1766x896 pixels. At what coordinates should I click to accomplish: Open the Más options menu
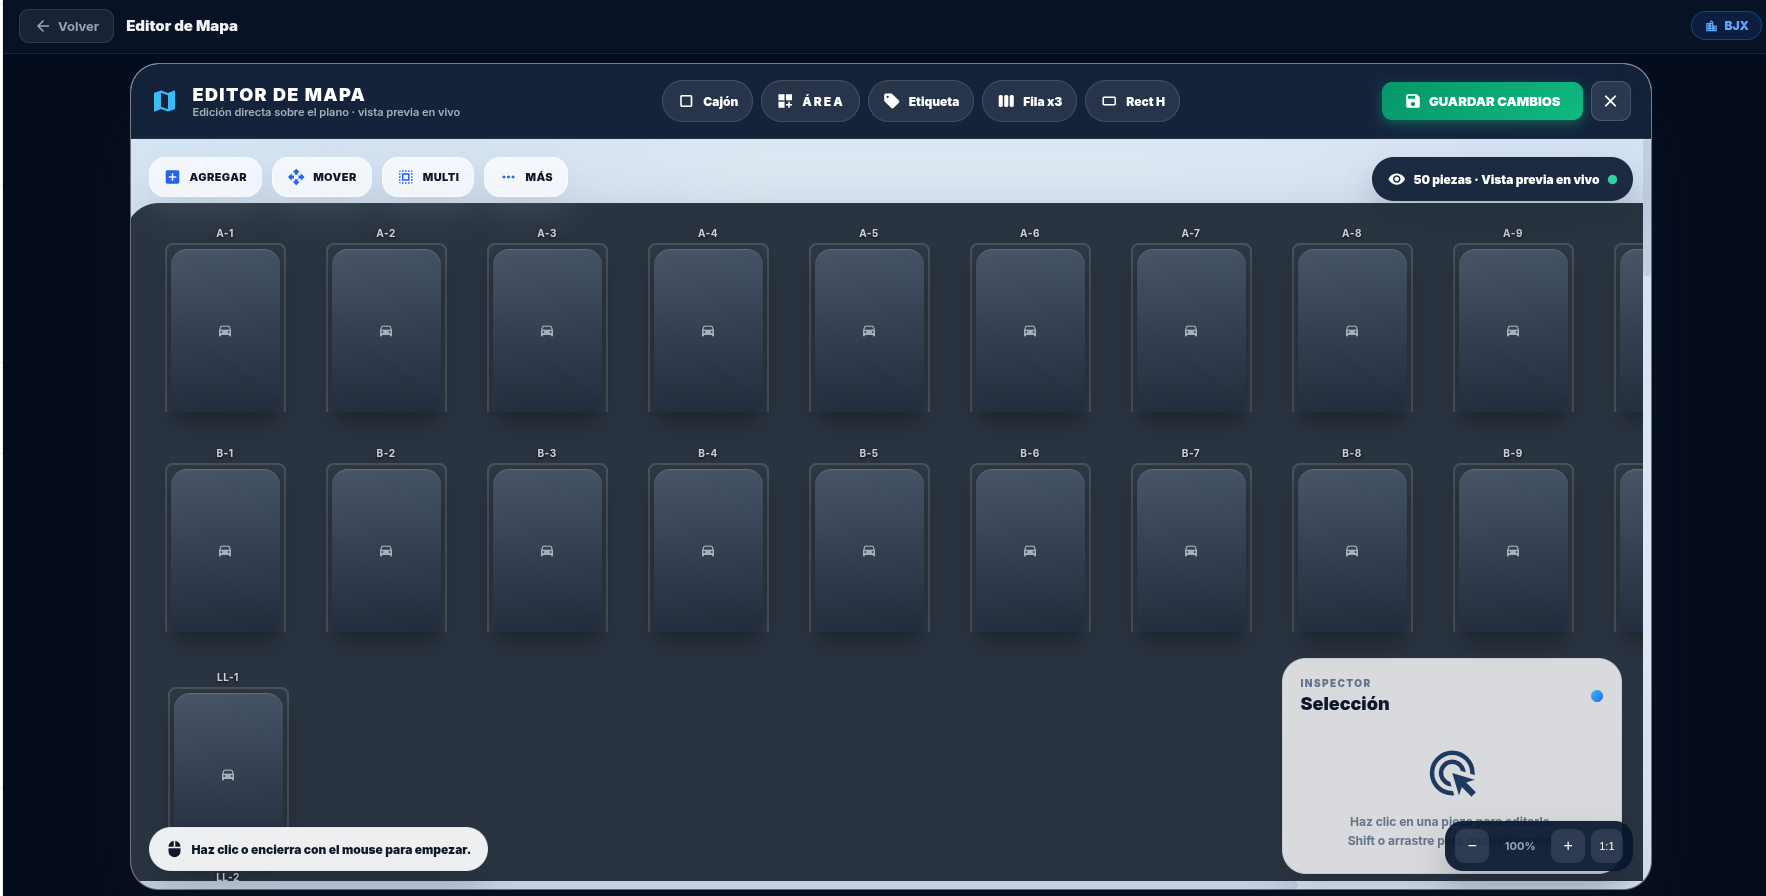526,177
